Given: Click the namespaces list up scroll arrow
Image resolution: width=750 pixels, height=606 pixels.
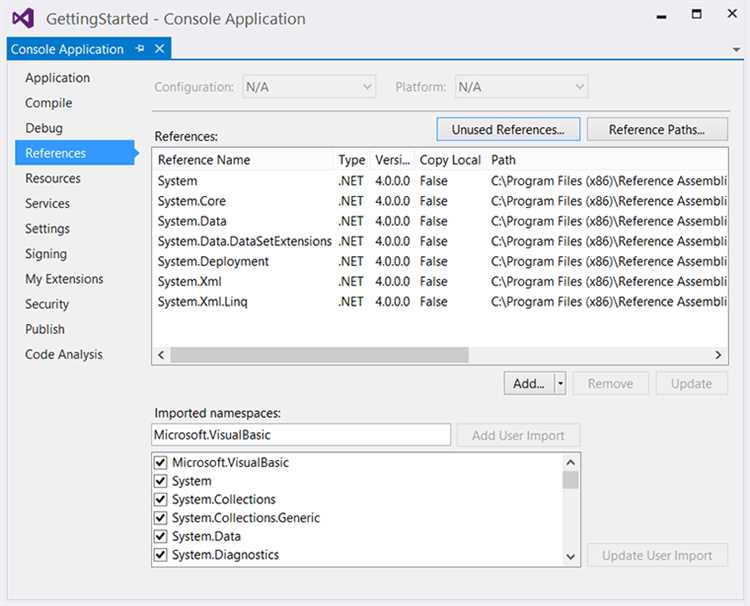Looking at the screenshot, I should click(x=570, y=463).
